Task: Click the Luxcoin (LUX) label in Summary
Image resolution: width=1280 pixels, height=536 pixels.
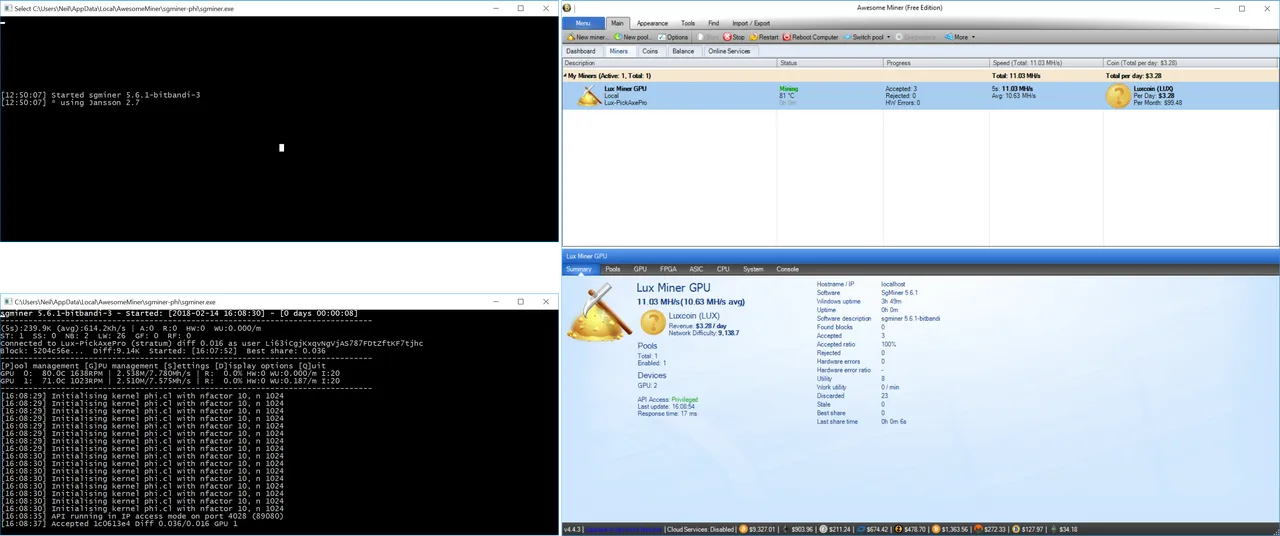Action: pyautogui.click(x=694, y=316)
